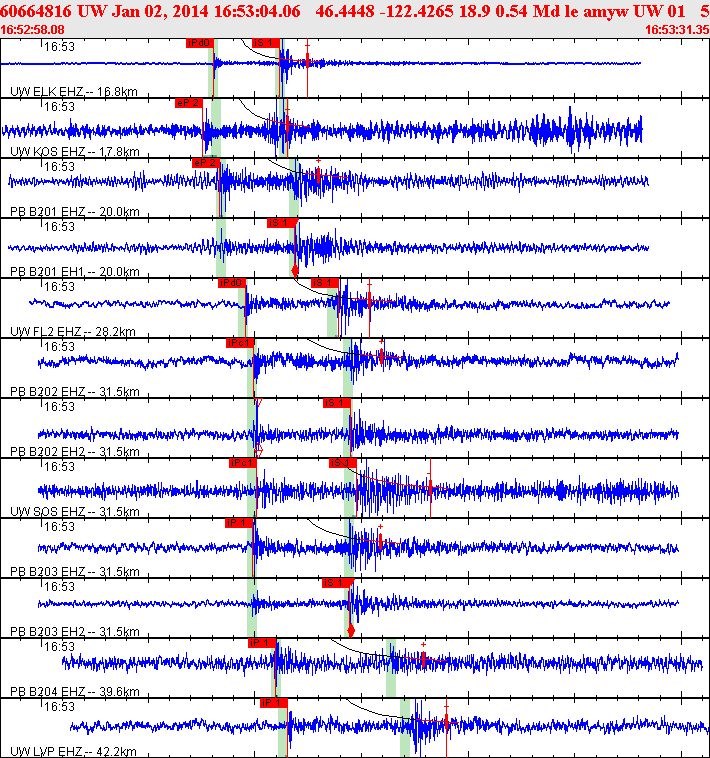Click the red diamond marker on B203 EH2
This screenshot has width=710, height=758.
tap(351, 630)
